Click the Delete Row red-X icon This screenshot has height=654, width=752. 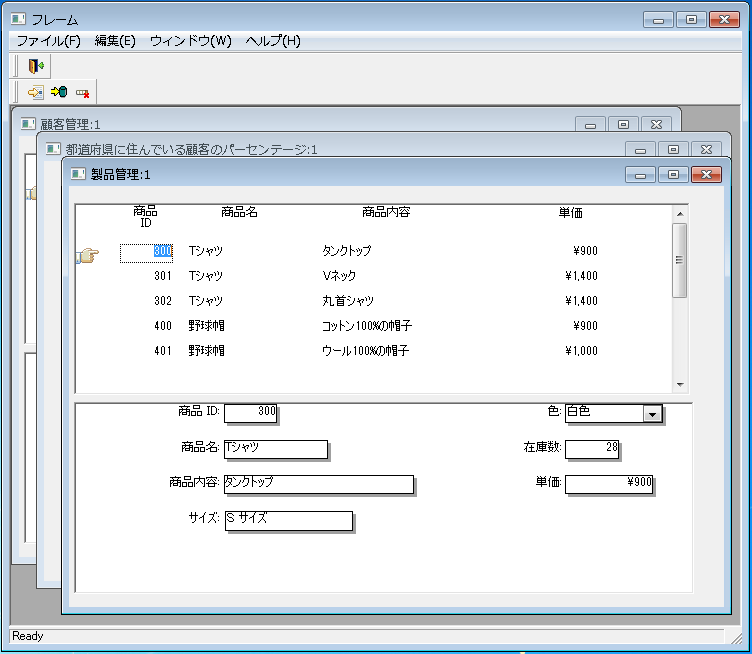point(82,93)
